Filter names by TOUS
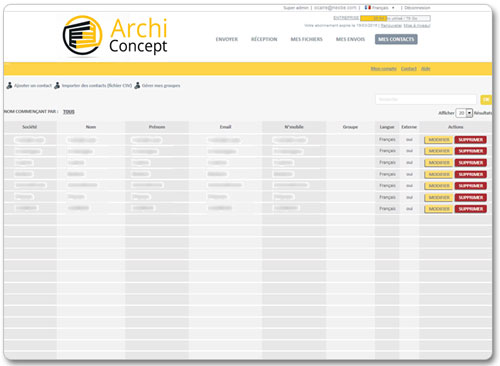The height and width of the screenshot is (366, 500). 69,112
